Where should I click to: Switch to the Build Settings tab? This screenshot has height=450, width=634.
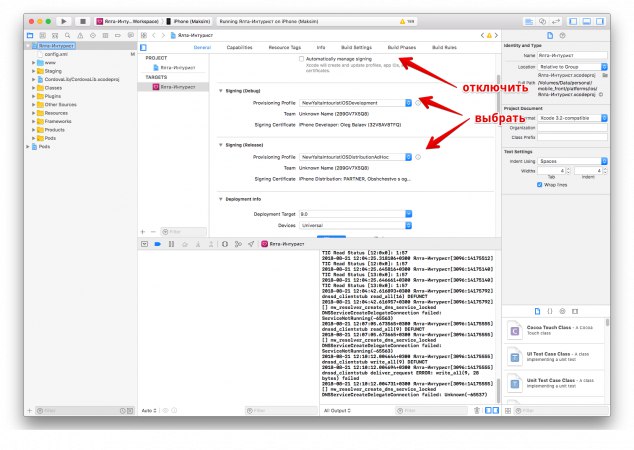[356, 48]
